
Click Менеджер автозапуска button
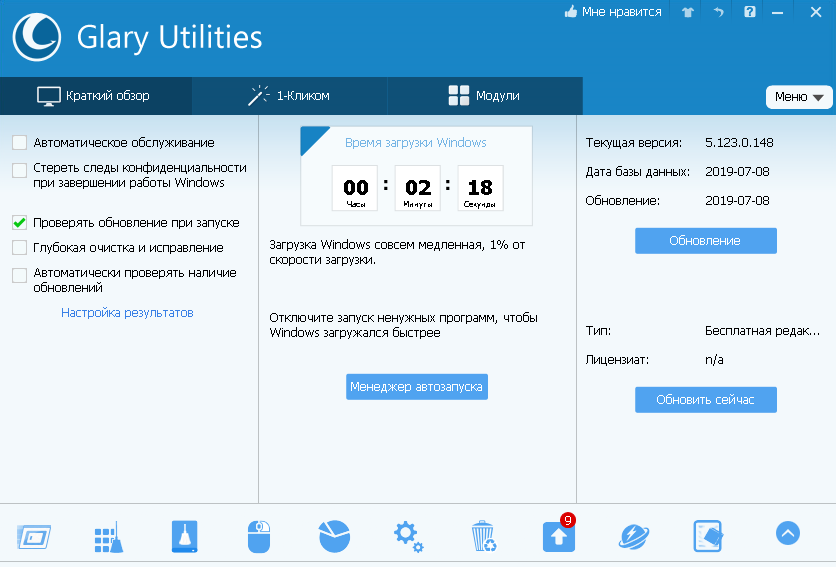click(417, 387)
